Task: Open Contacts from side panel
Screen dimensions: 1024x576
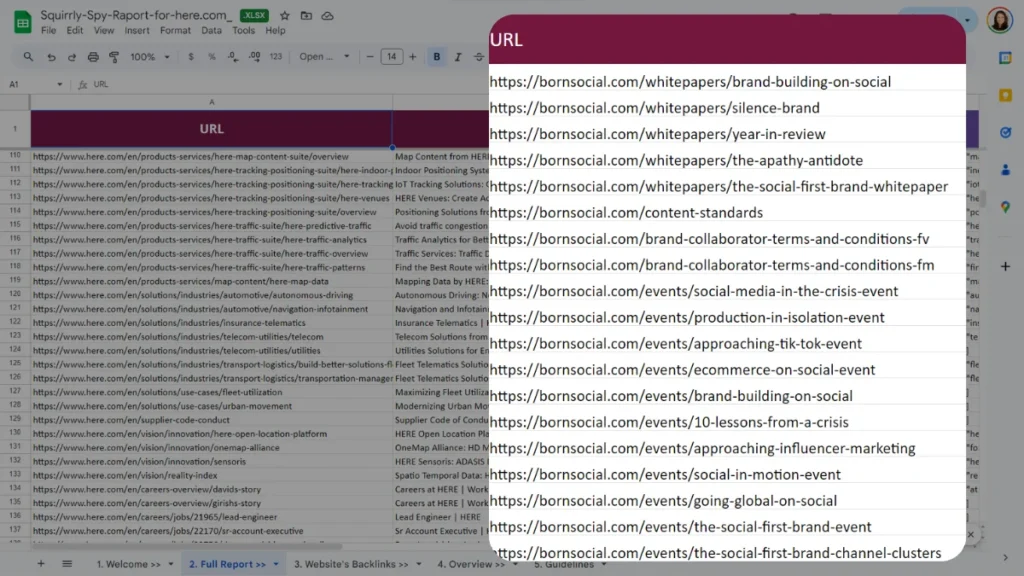Action: click(1005, 169)
